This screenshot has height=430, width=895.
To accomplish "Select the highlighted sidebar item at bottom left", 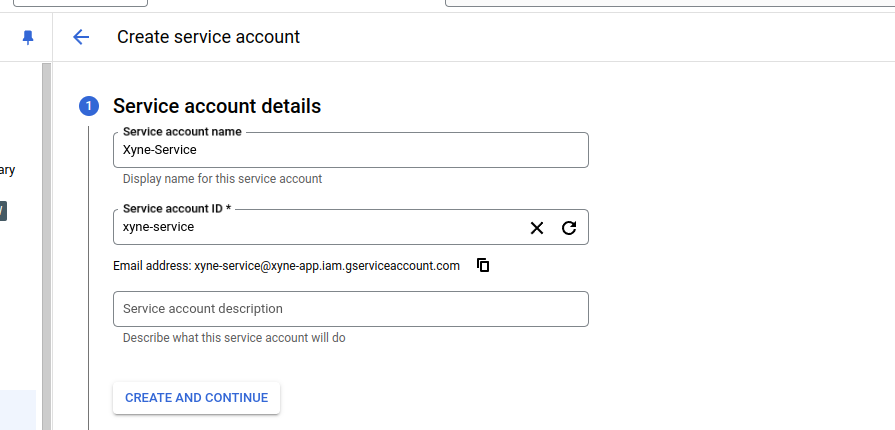I will 18,410.
